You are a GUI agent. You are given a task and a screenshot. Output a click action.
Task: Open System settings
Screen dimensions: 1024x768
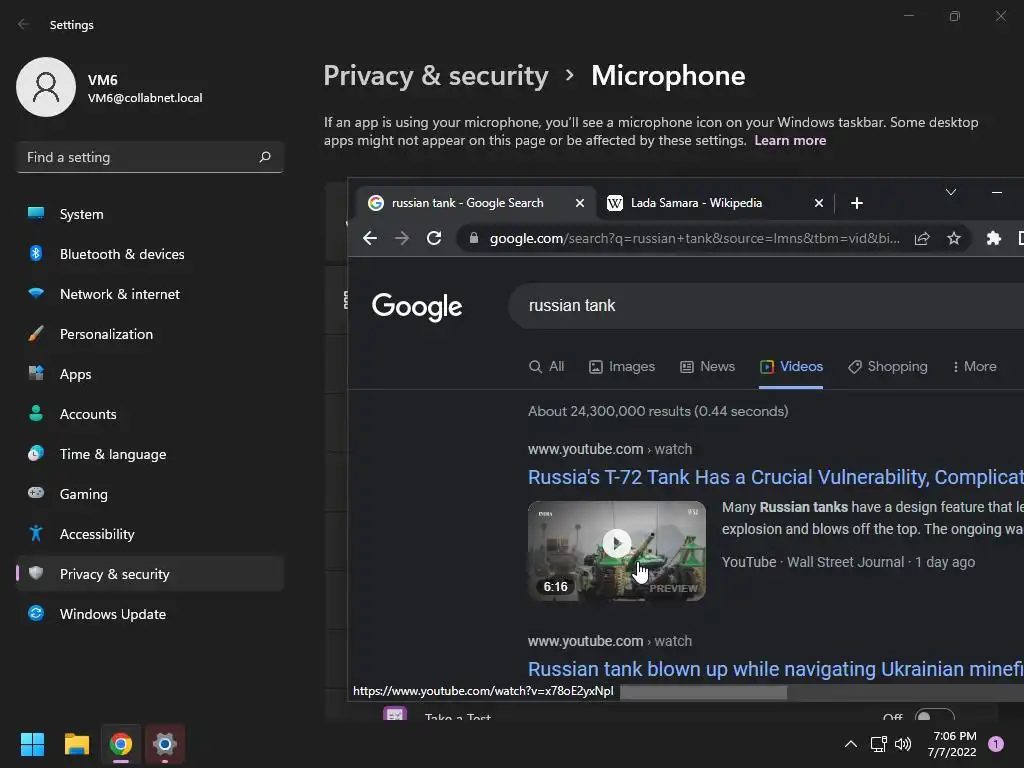click(x=150, y=214)
